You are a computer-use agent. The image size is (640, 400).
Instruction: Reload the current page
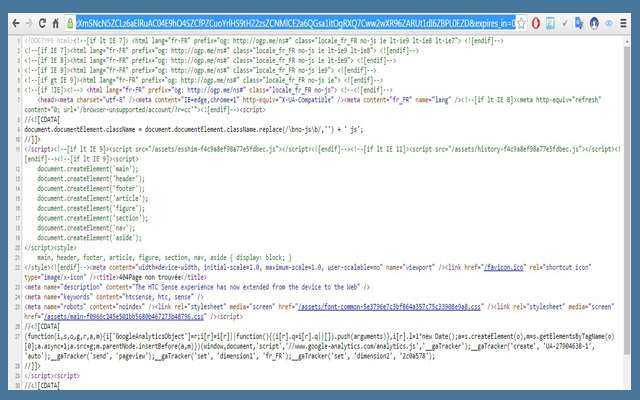coord(42,23)
